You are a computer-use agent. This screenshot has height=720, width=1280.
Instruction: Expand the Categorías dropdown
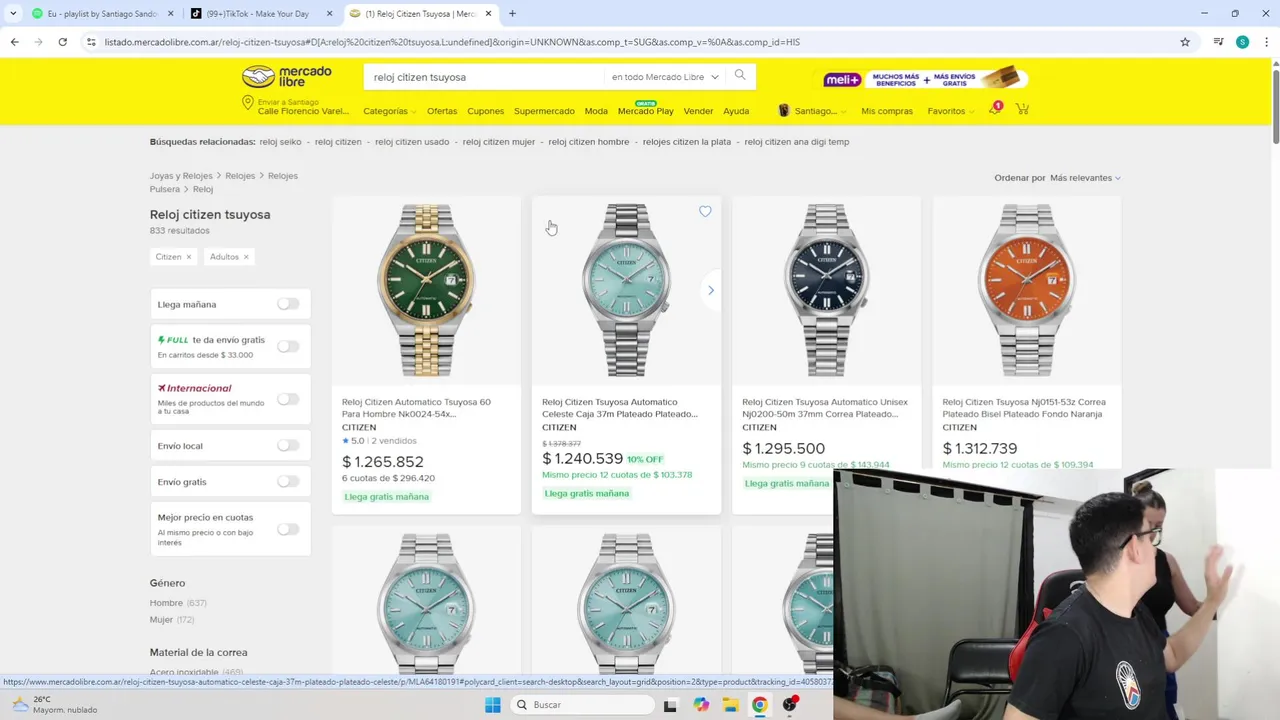point(389,111)
